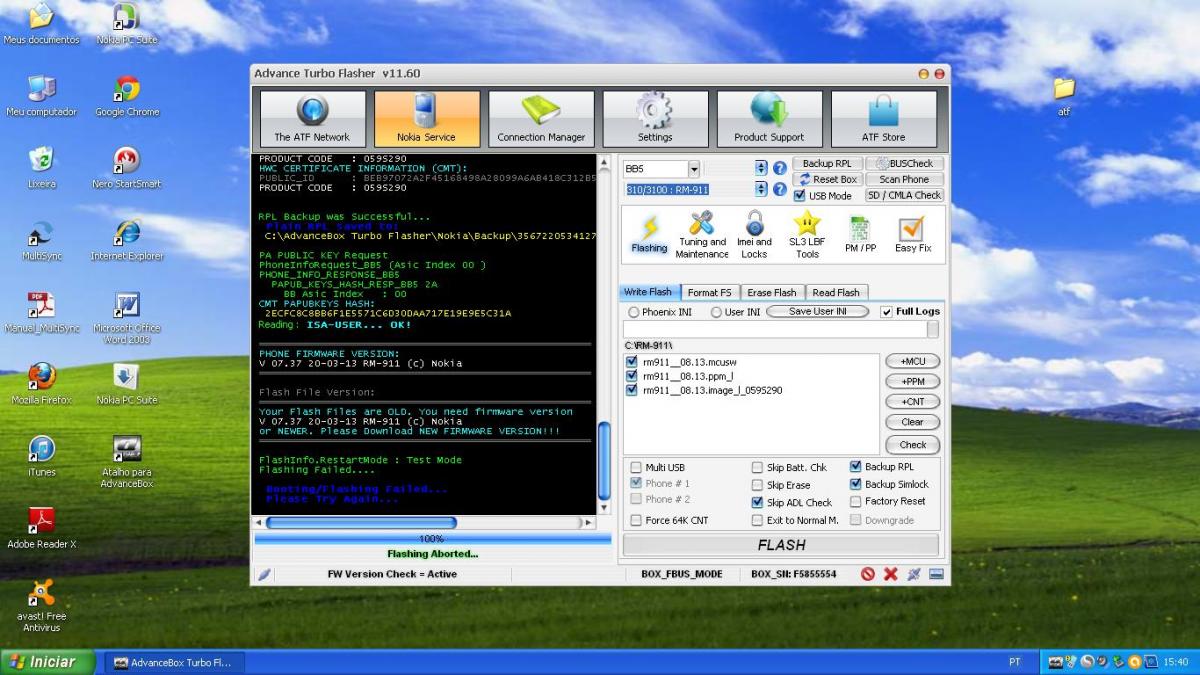Open the Easy Fix section
The width and height of the screenshot is (1200, 675).
[913, 235]
